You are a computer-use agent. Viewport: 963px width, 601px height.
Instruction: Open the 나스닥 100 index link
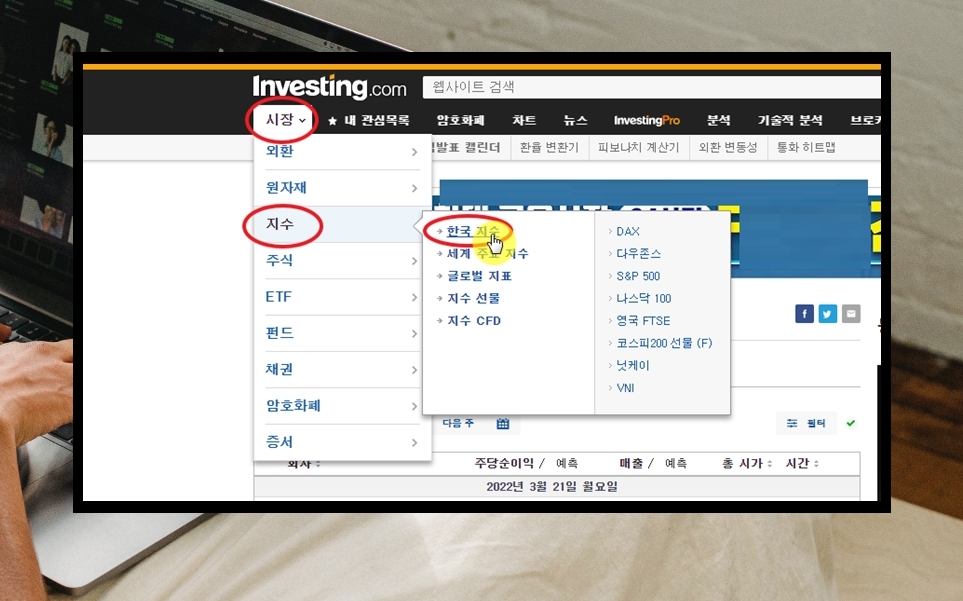tap(644, 298)
